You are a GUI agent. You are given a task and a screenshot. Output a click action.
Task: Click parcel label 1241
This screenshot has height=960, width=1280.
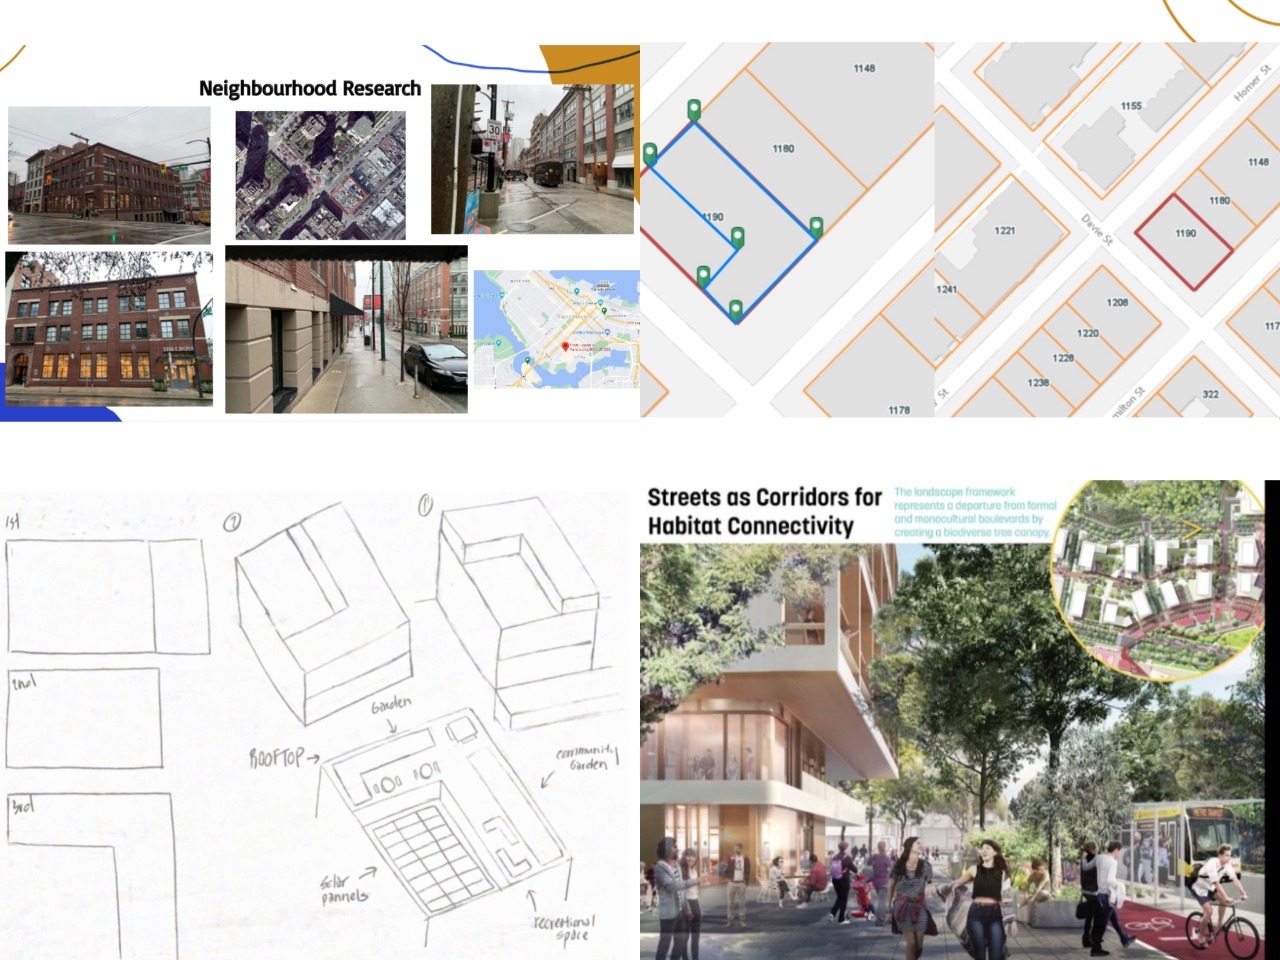coord(946,289)
